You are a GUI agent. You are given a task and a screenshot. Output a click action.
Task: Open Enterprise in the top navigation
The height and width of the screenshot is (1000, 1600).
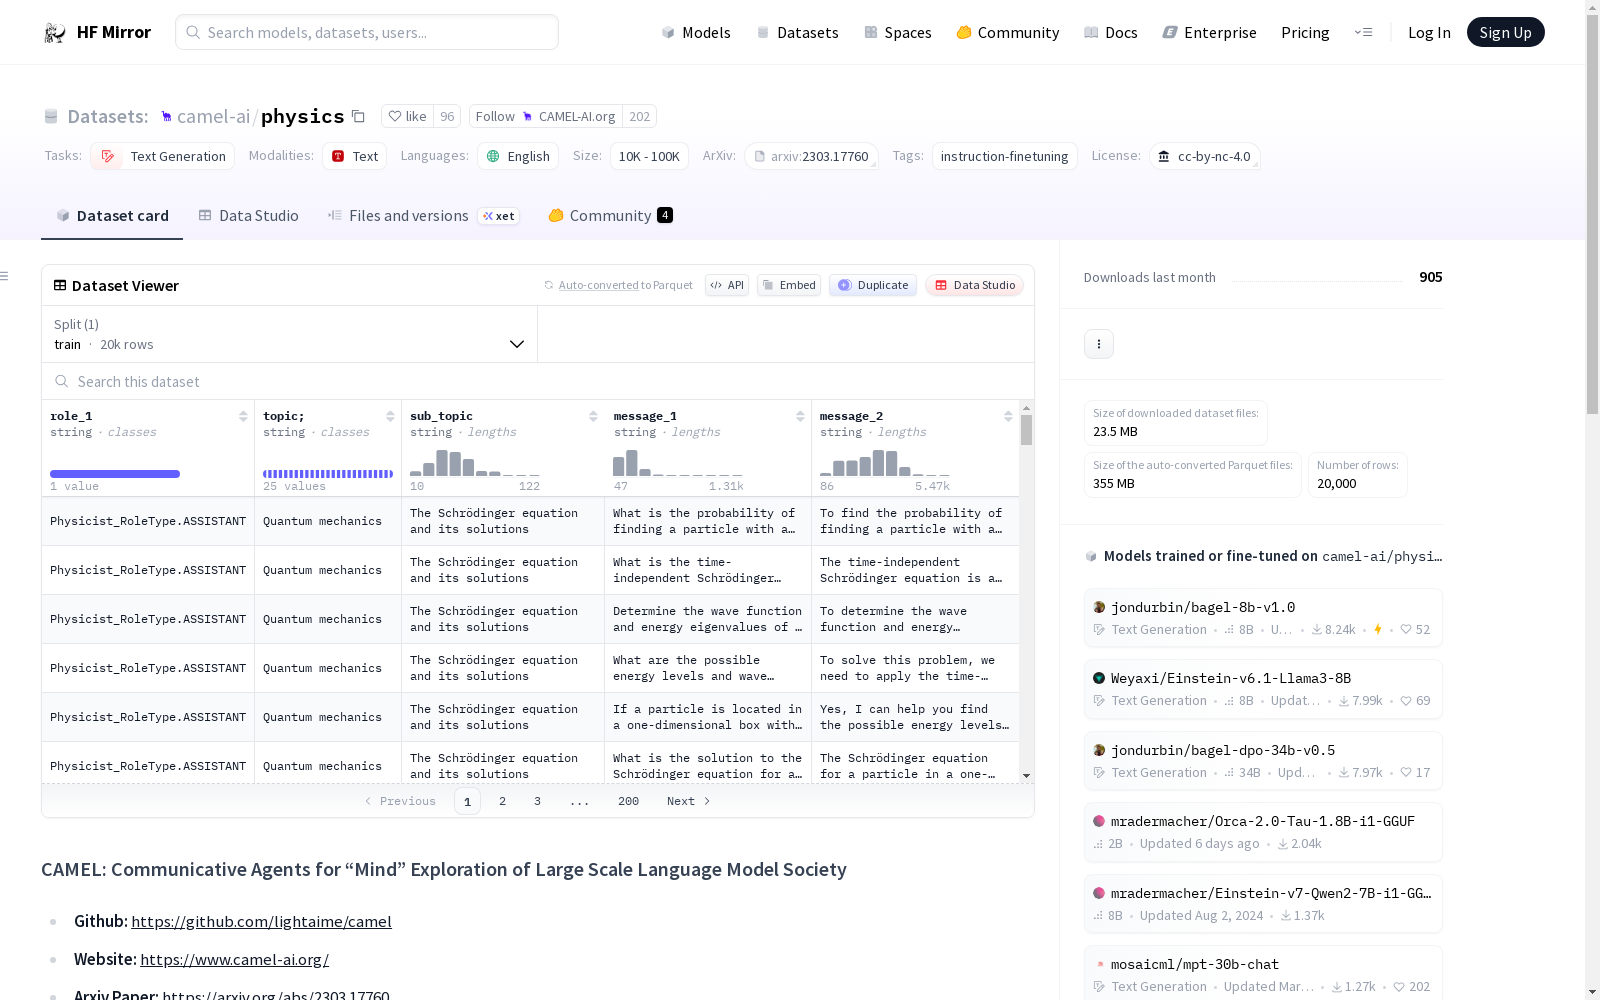pos(1209,33)
